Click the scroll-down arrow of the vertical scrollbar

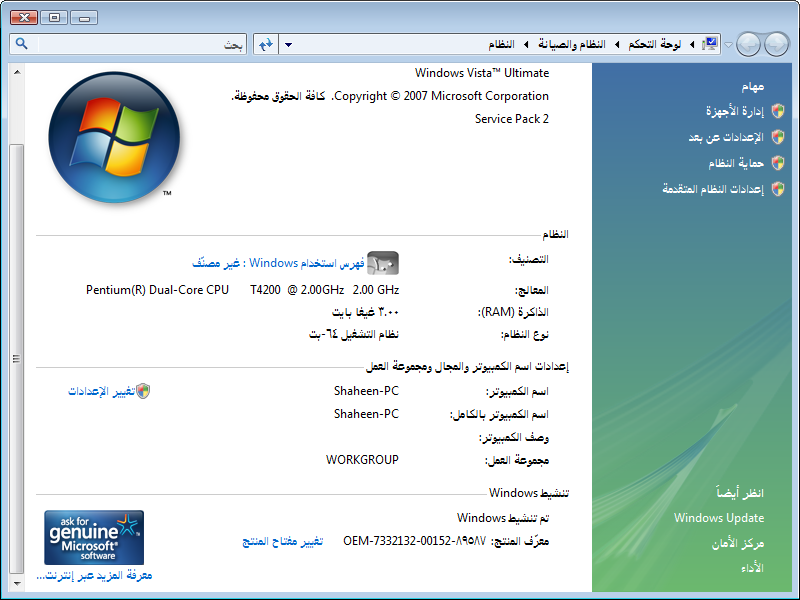click(x=17, y=583)
